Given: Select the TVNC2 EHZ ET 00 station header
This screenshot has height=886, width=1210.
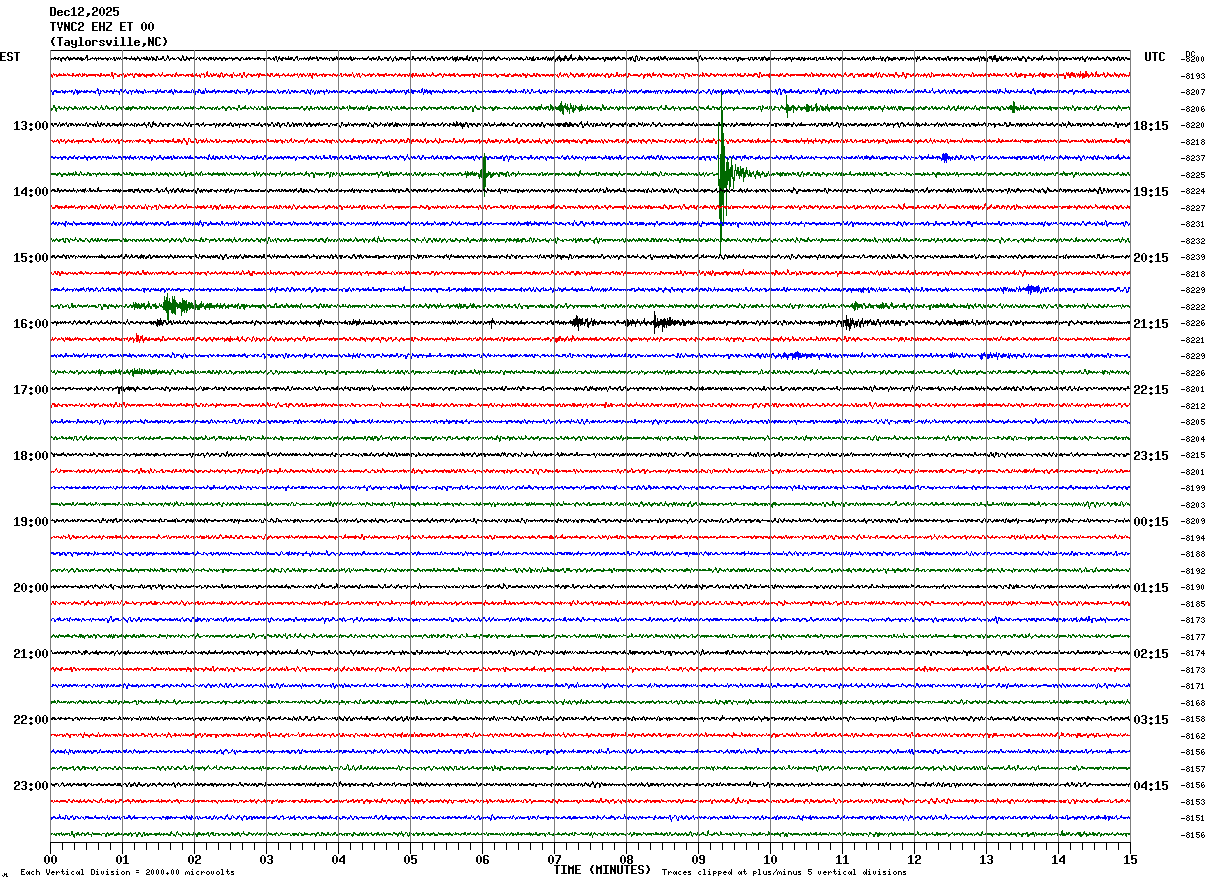Looking at the screenshot, I should pos(102,27).
